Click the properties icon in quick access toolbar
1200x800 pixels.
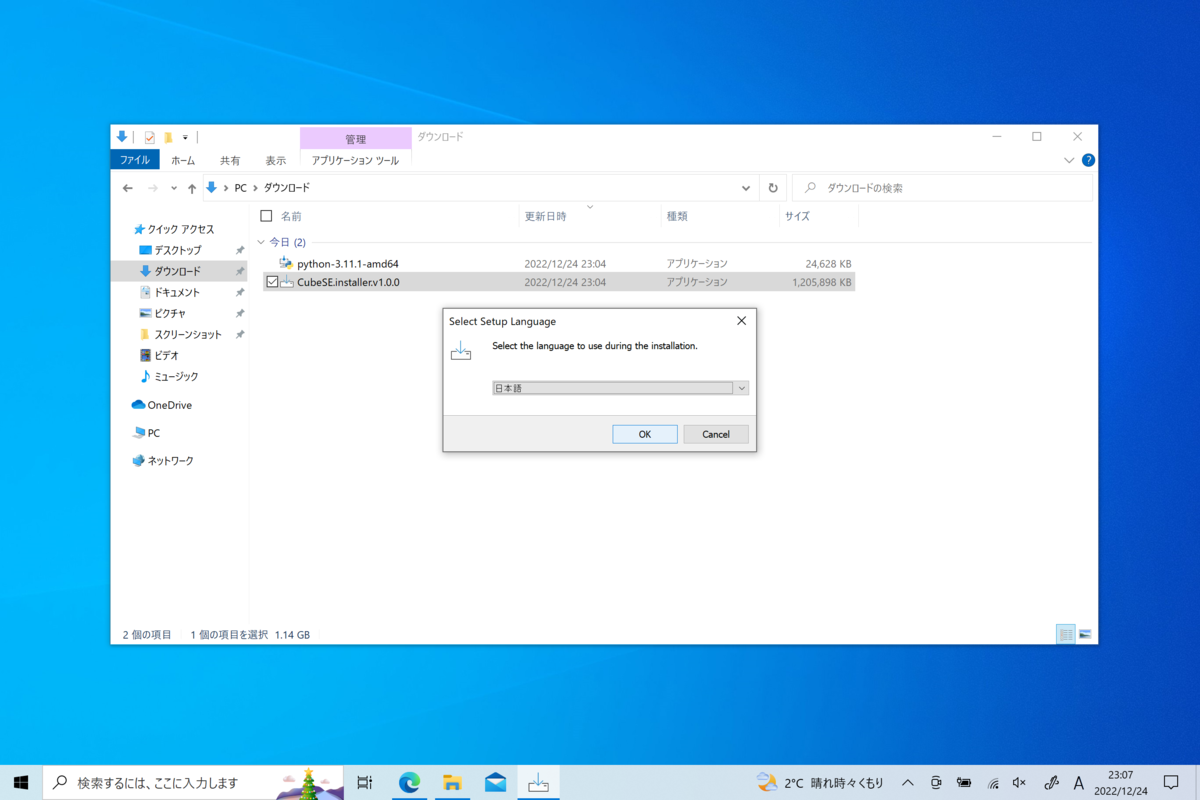click(150, 137)
